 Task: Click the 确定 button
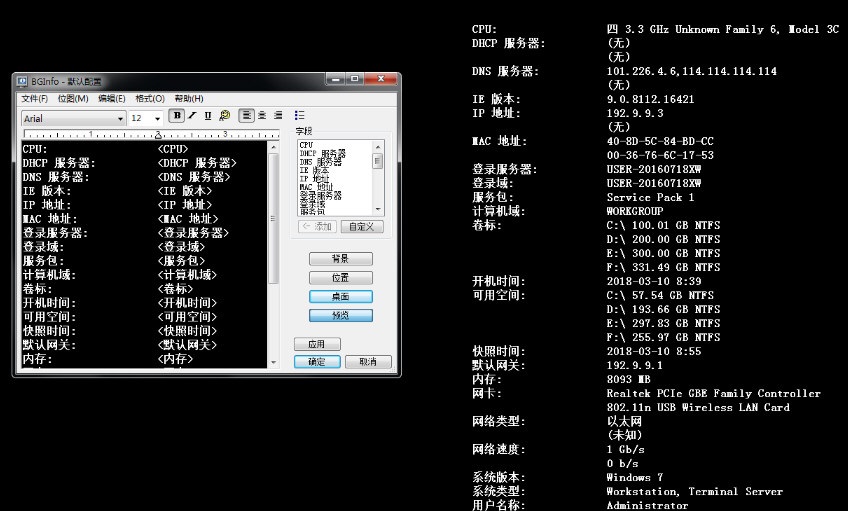(x=317, y=362)
